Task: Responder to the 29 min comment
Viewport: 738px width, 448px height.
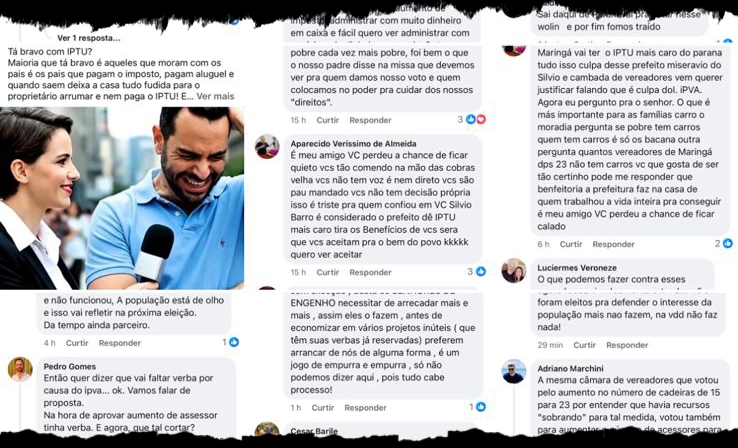Action: point(627,345)
